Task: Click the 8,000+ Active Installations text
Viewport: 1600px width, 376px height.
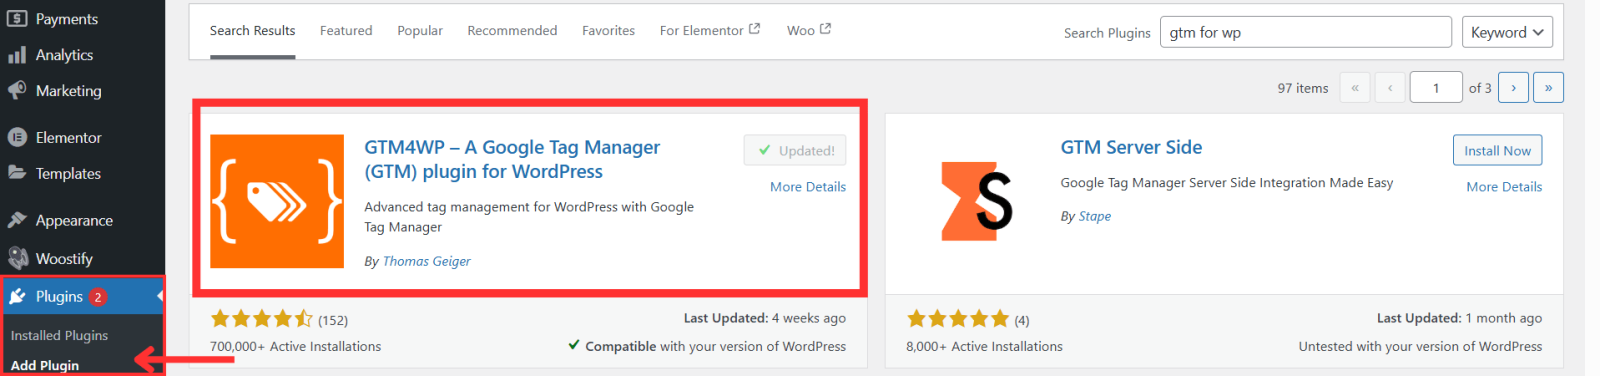Action: (984, 347)
